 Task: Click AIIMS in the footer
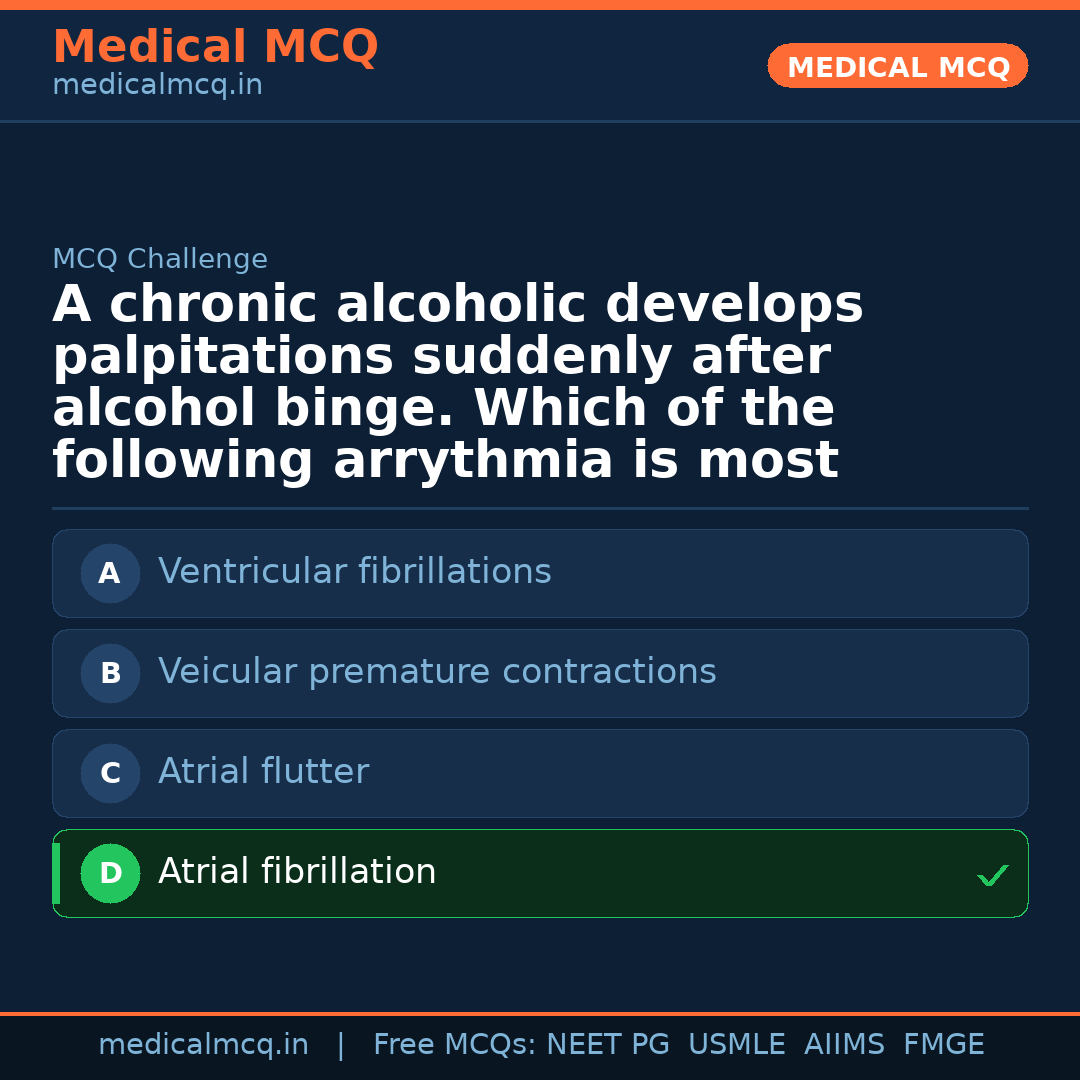pyautogui.click(x=844, y=1045)
